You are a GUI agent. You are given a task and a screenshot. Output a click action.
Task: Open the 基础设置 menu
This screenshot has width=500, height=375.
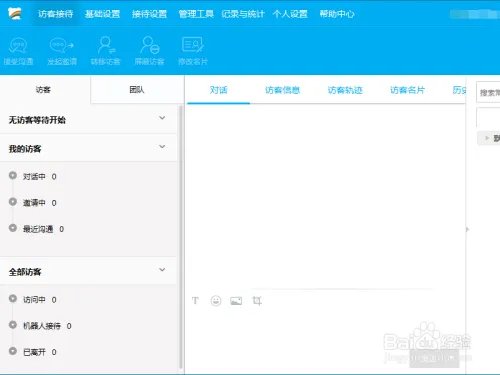click(102, 14)
